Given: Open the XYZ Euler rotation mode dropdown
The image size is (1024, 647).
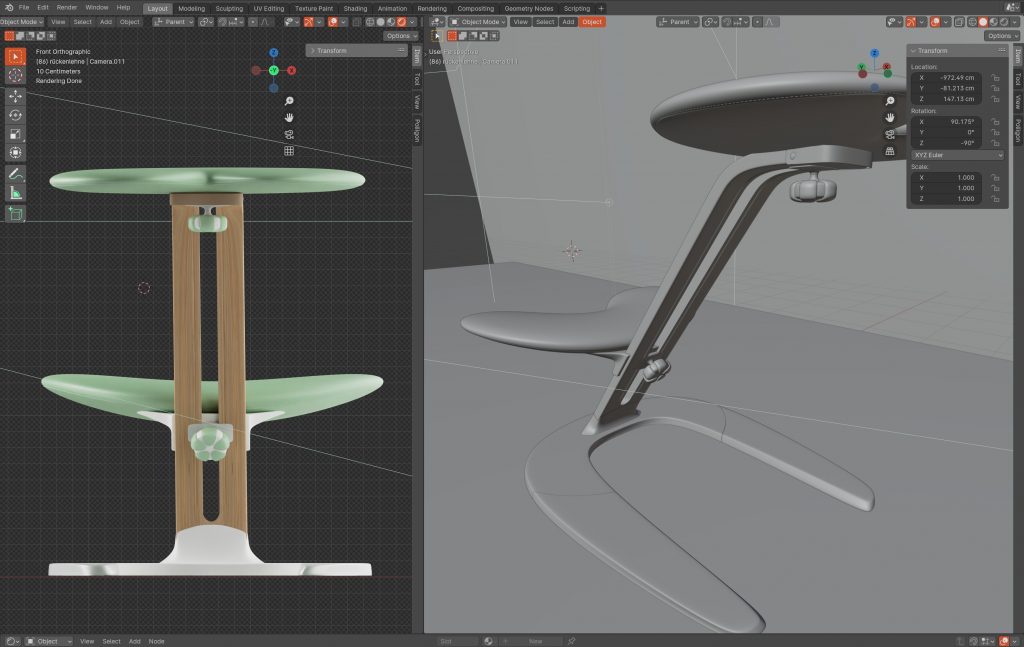Looking at the screenshot, I should point(957,155).
